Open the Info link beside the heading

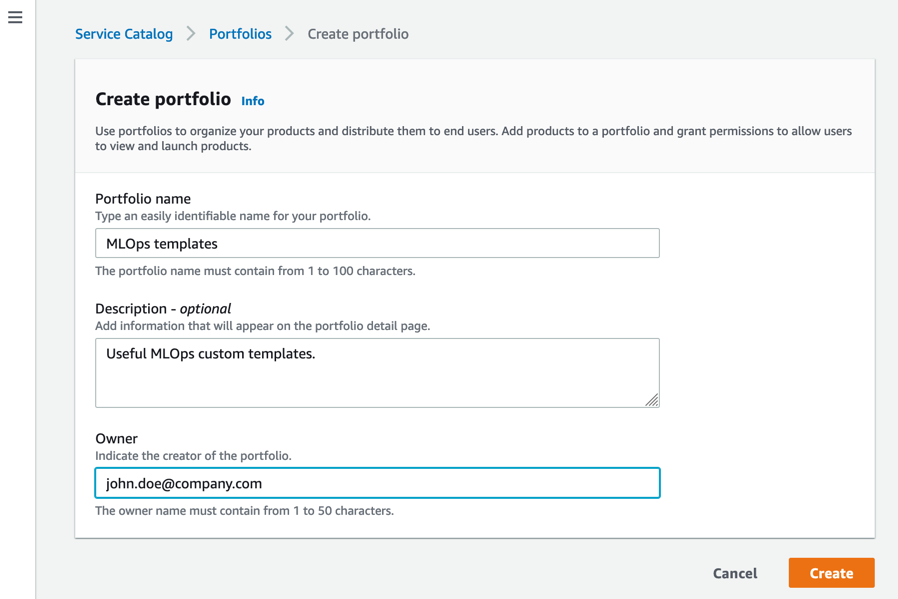coord(253,101)
